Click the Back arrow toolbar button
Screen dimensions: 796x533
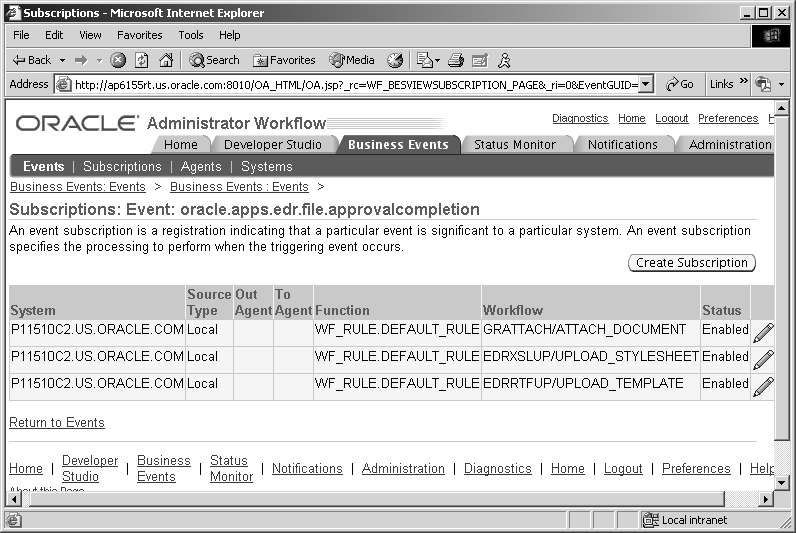[x=31, y=60]
